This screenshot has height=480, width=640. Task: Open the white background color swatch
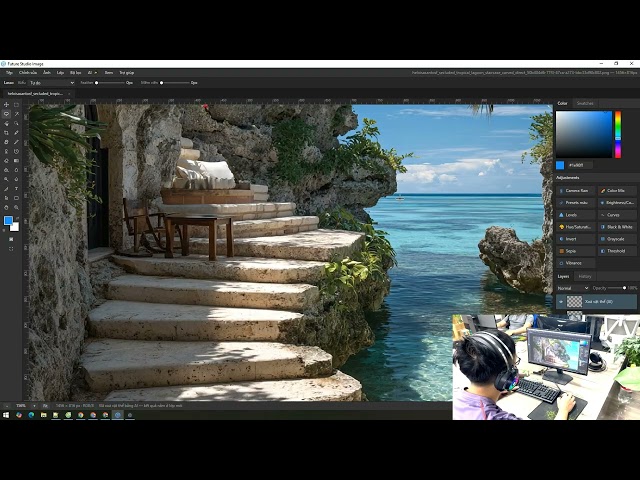[x=15, y=227]
